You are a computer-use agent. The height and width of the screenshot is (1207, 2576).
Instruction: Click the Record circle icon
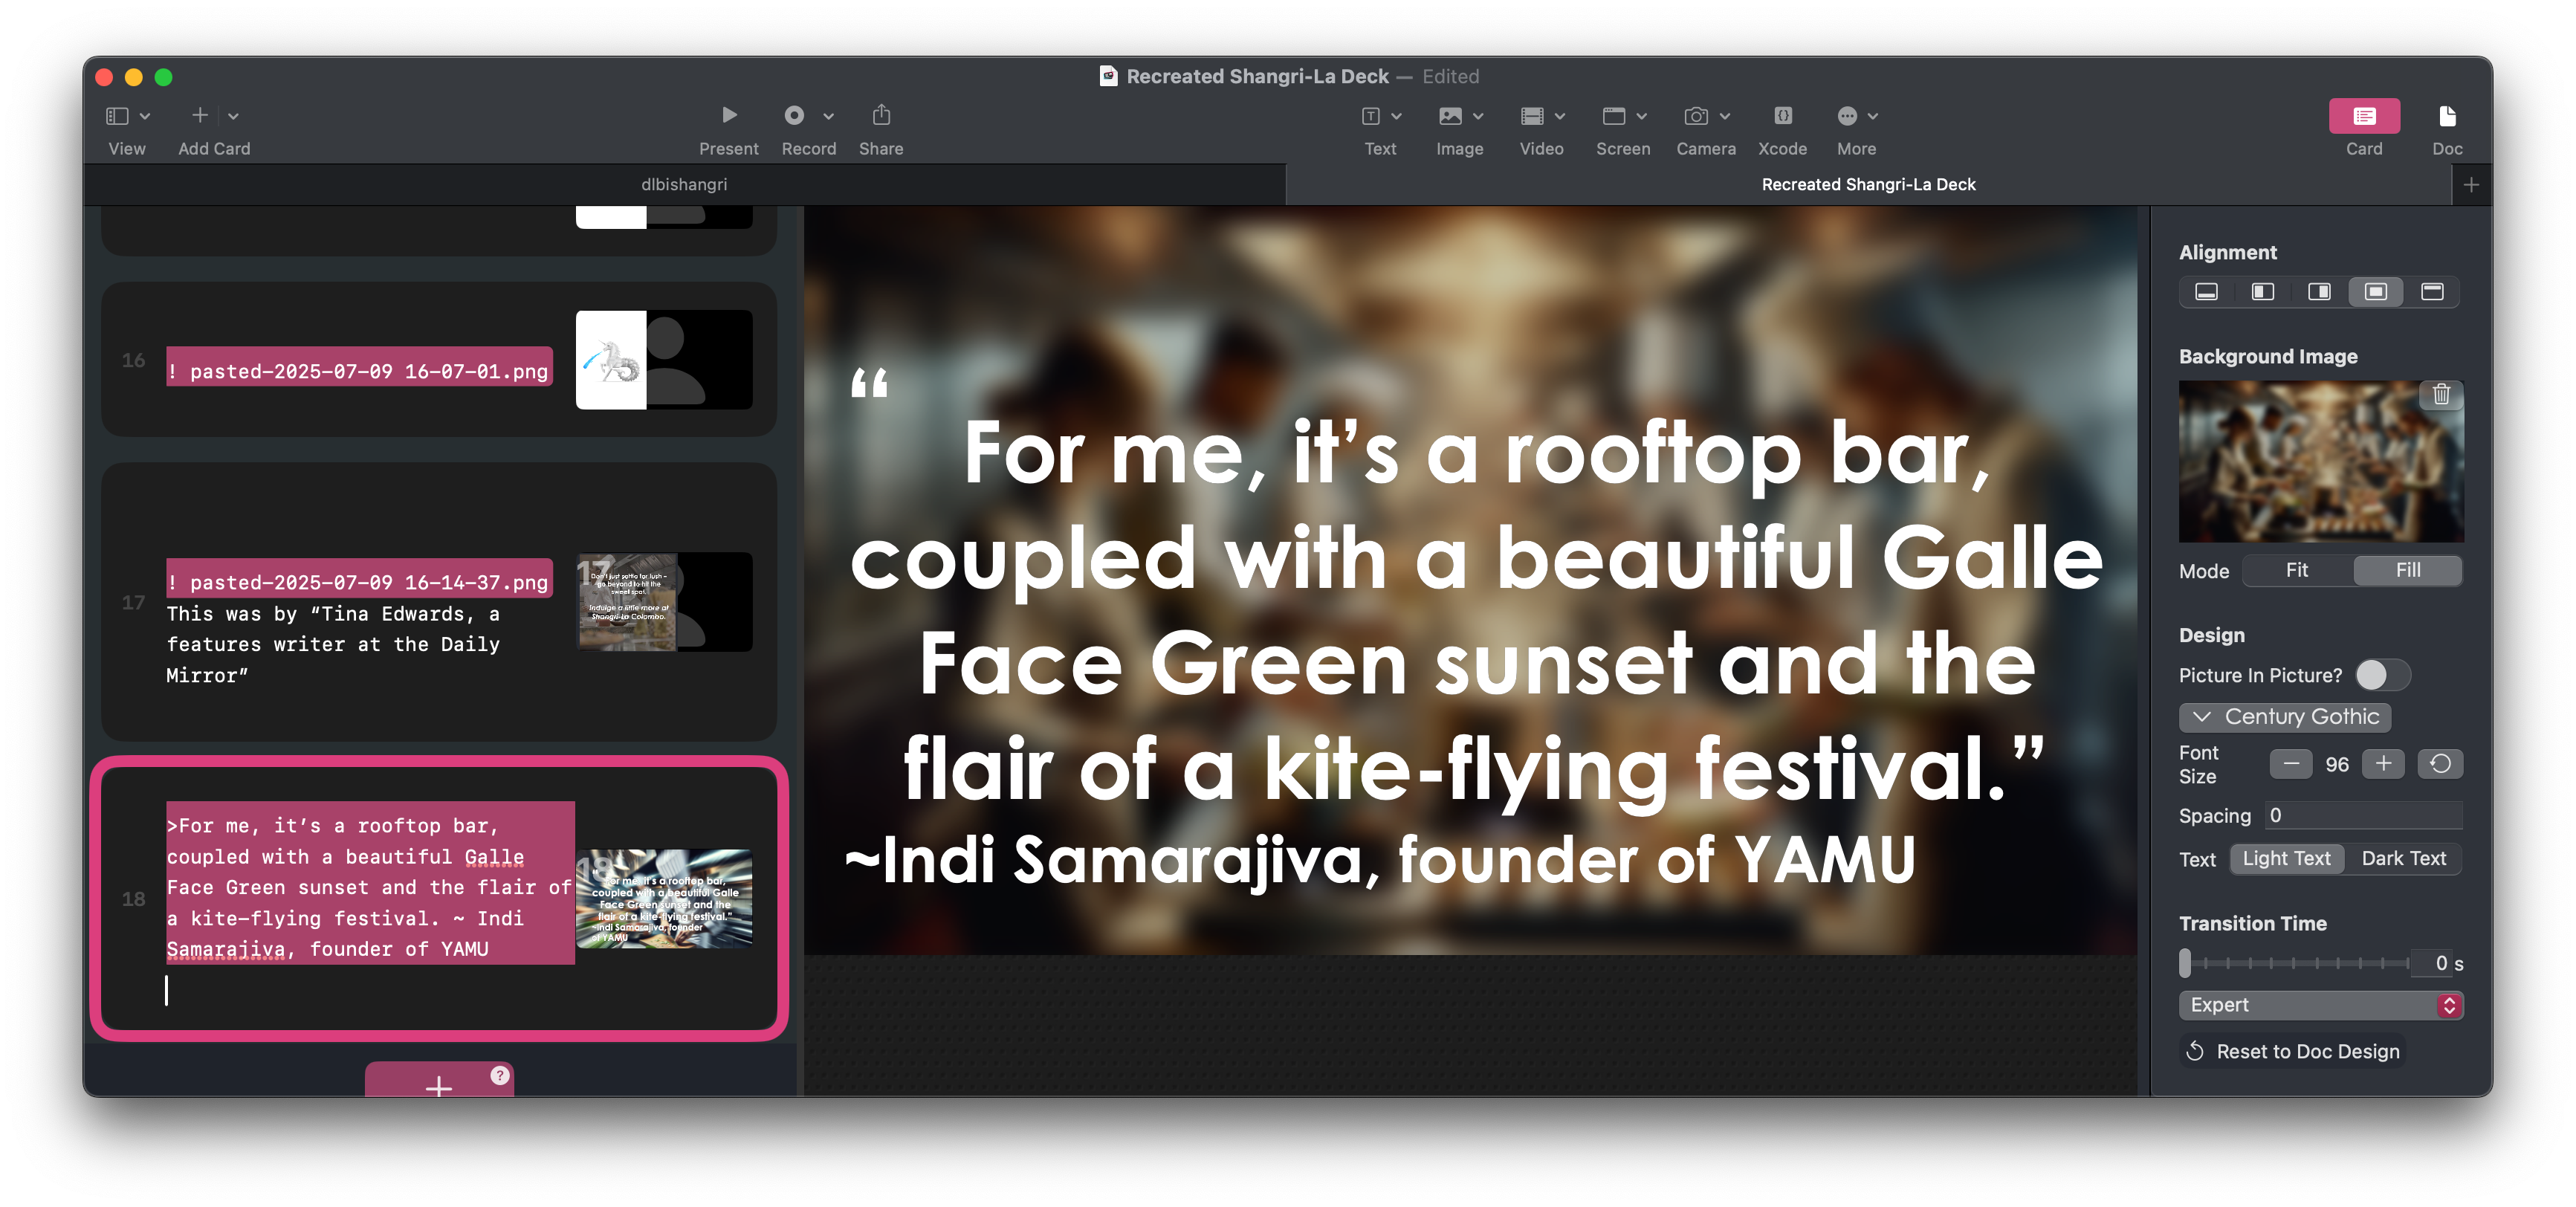pos(794,115)
